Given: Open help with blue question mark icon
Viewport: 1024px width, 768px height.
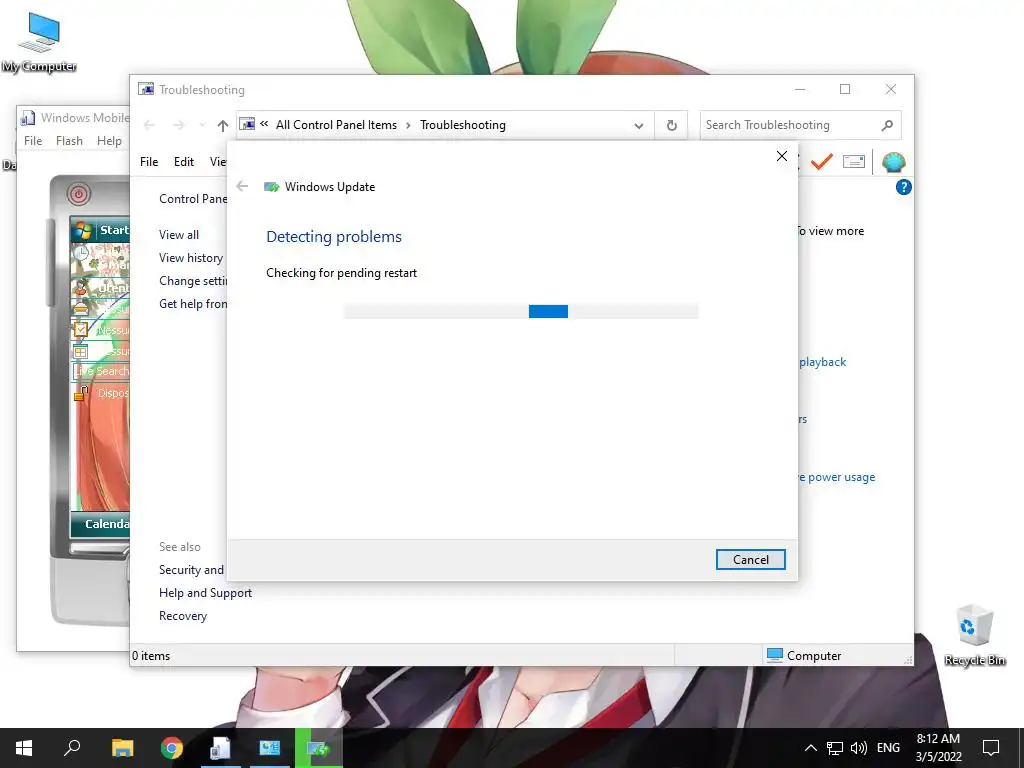Looking at the screenshot, I should point(903,187).
